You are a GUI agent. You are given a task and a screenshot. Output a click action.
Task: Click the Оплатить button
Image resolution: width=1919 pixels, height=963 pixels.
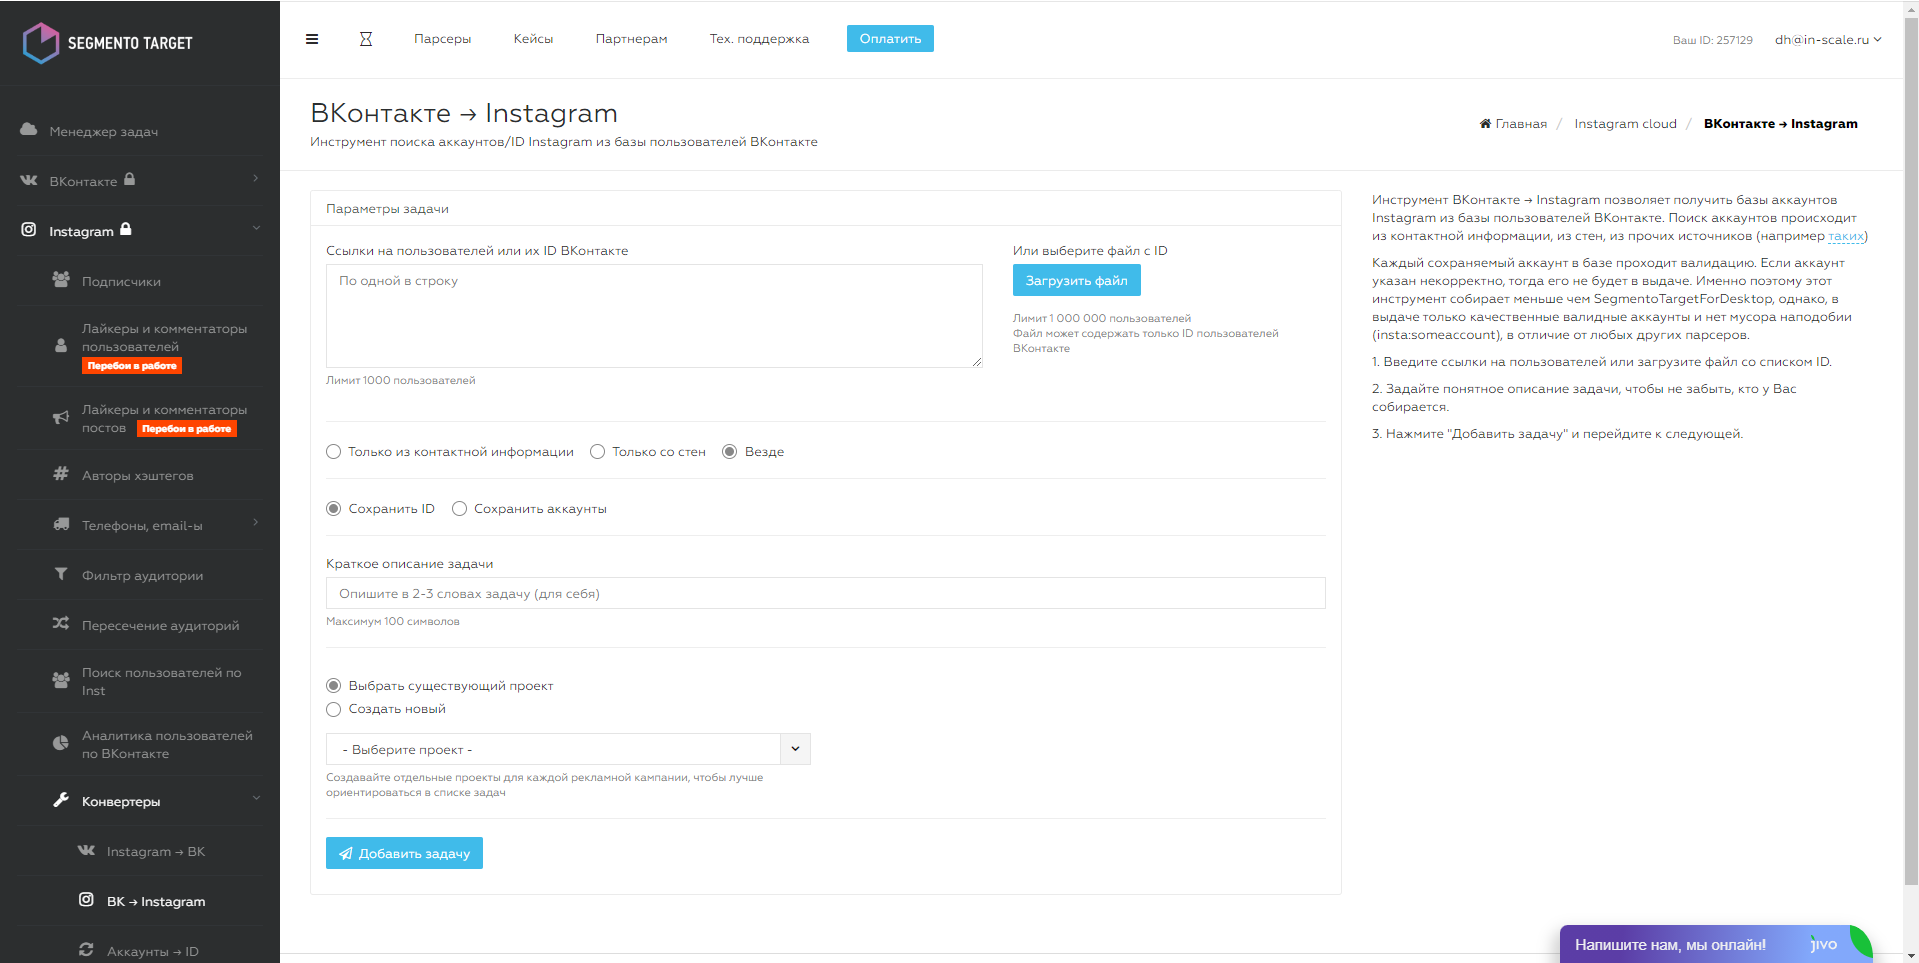coord(890,39)
